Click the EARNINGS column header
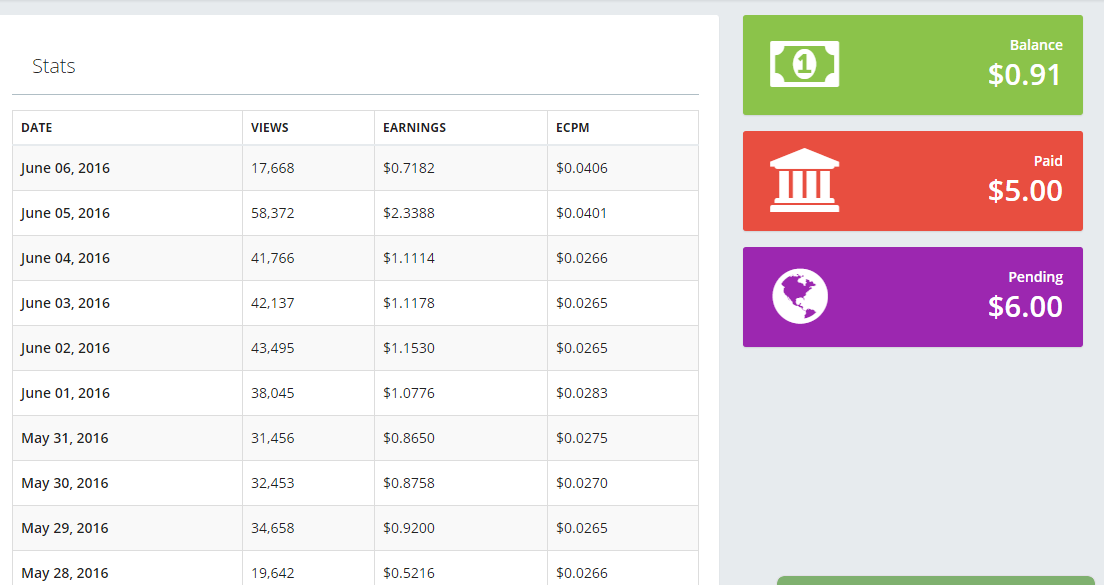Screen dimensions: 1104x585 [414, 128]
